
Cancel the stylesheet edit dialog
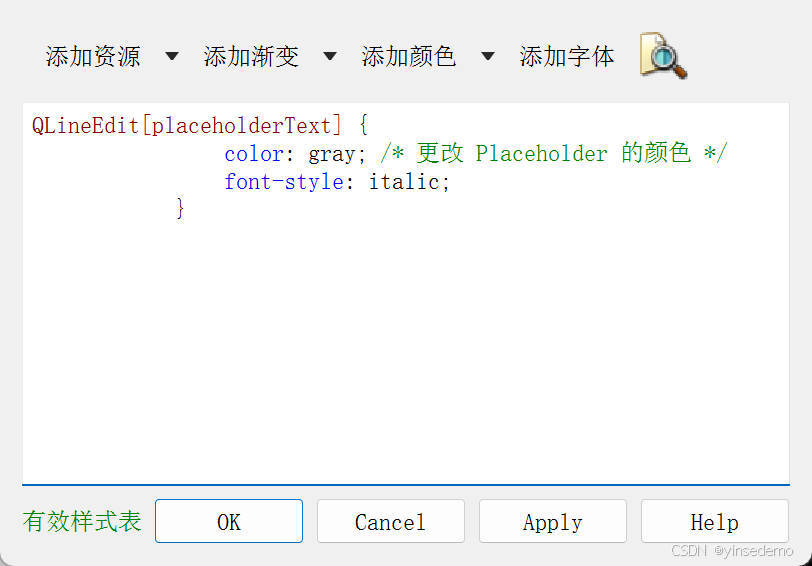tap(391, 521)
